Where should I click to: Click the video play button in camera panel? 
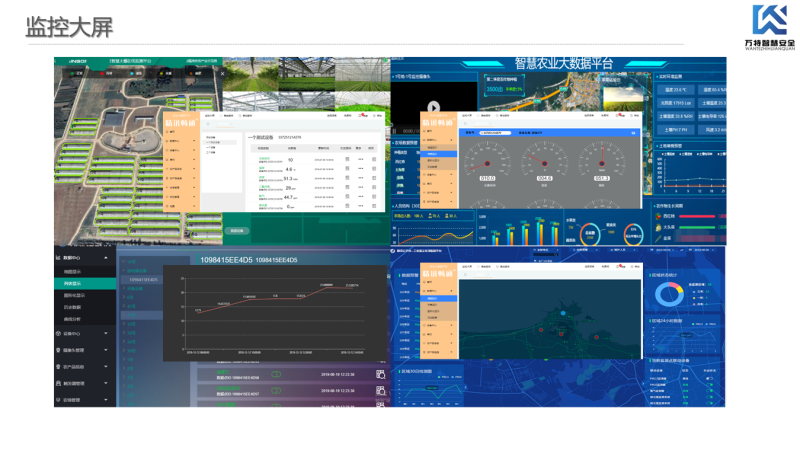(434, 107)
